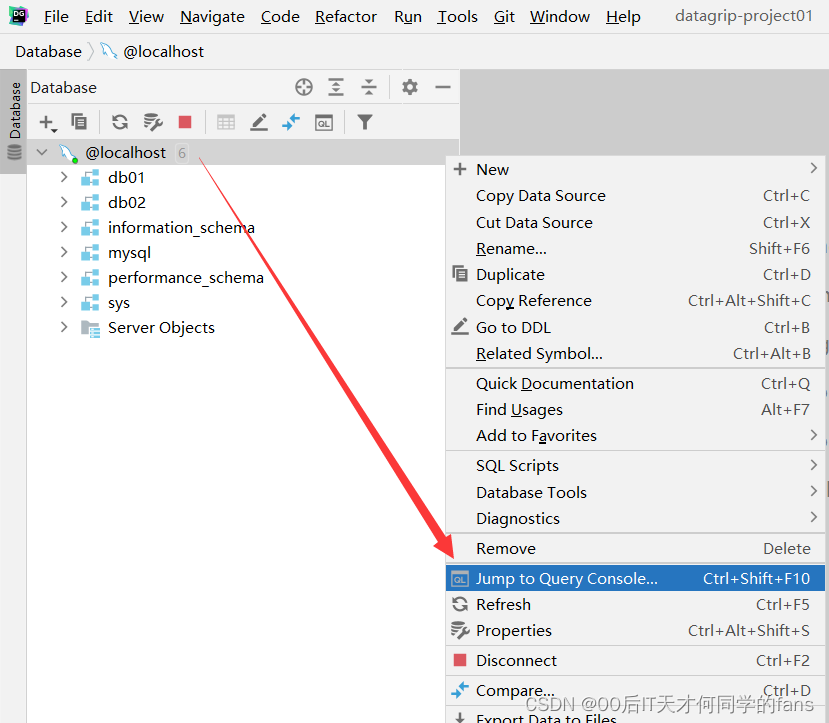Image resolution: width=829 pixels, height=723 pixels.
Task: Open Database panel gear settings
Action: click(410, 87)
